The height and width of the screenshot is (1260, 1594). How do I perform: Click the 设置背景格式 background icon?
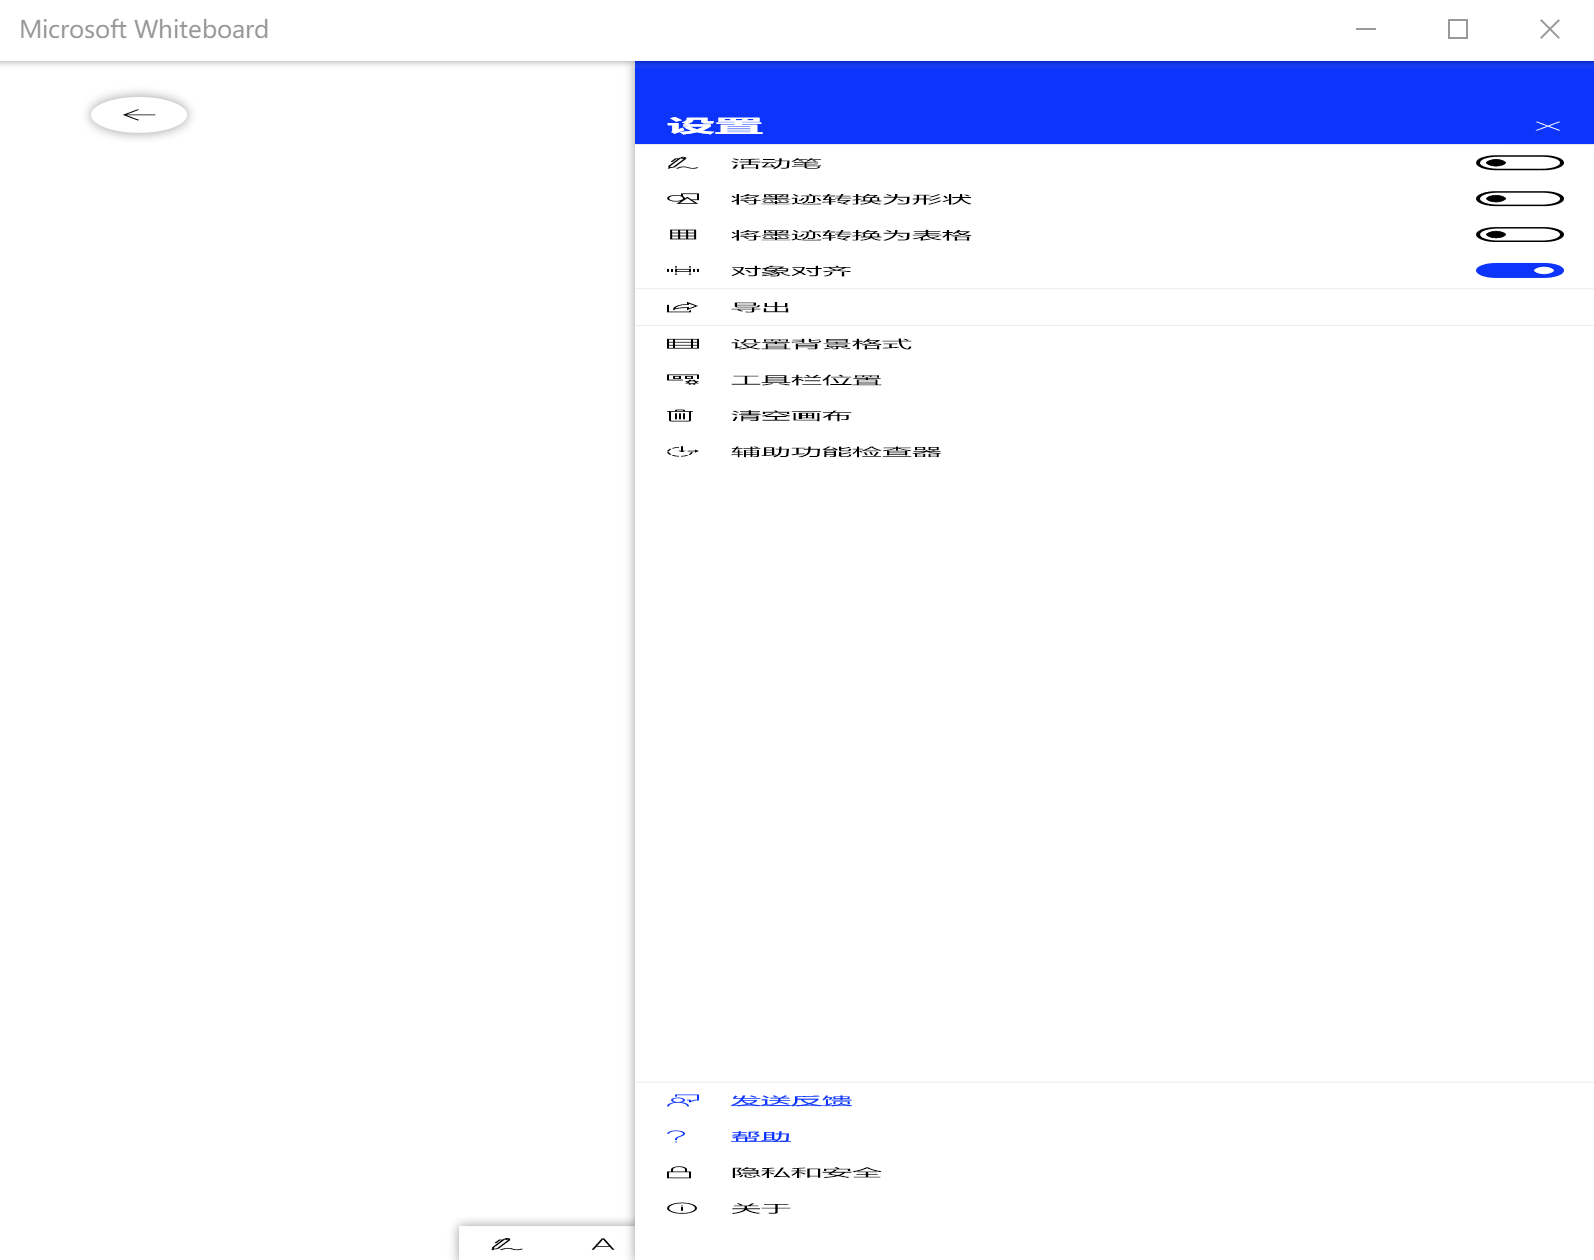(683, 344)
